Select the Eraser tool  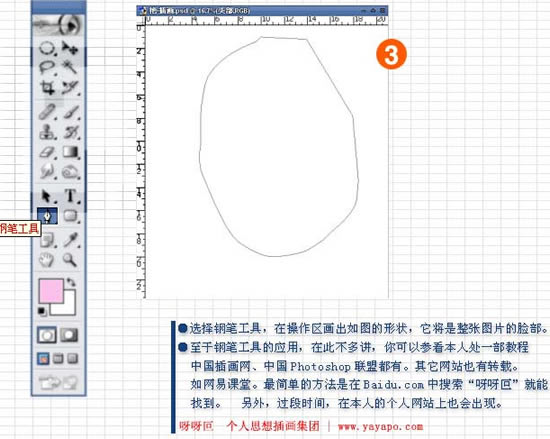point(47,152)
